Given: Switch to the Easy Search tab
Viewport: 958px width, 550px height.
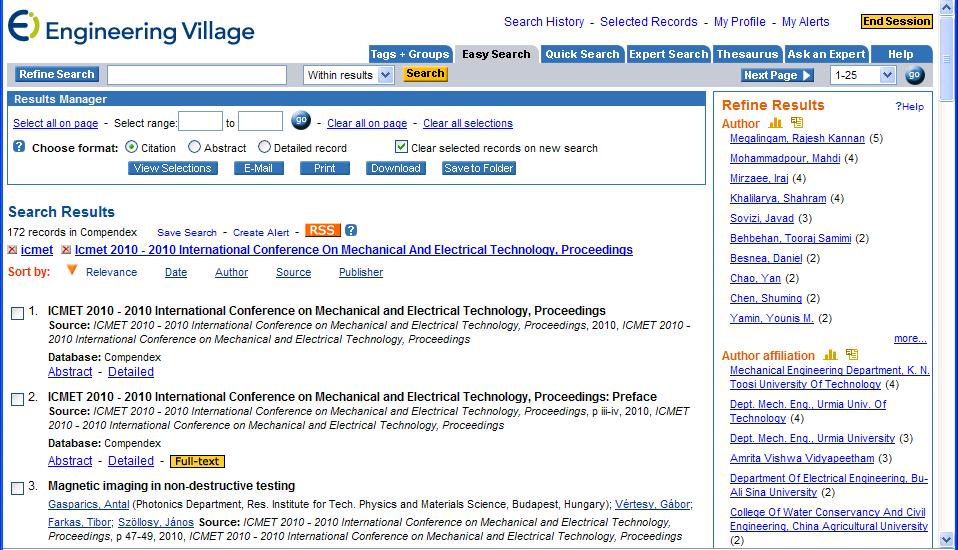Looking at the screenshot, I should pyautogui.click(x=496, y=54).
